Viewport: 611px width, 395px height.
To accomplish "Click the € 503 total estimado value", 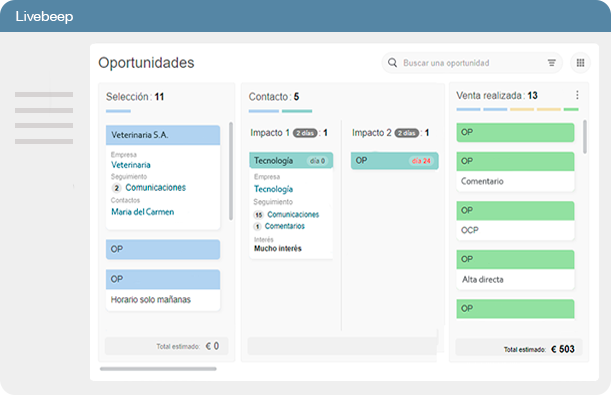I will pos(563,349).
